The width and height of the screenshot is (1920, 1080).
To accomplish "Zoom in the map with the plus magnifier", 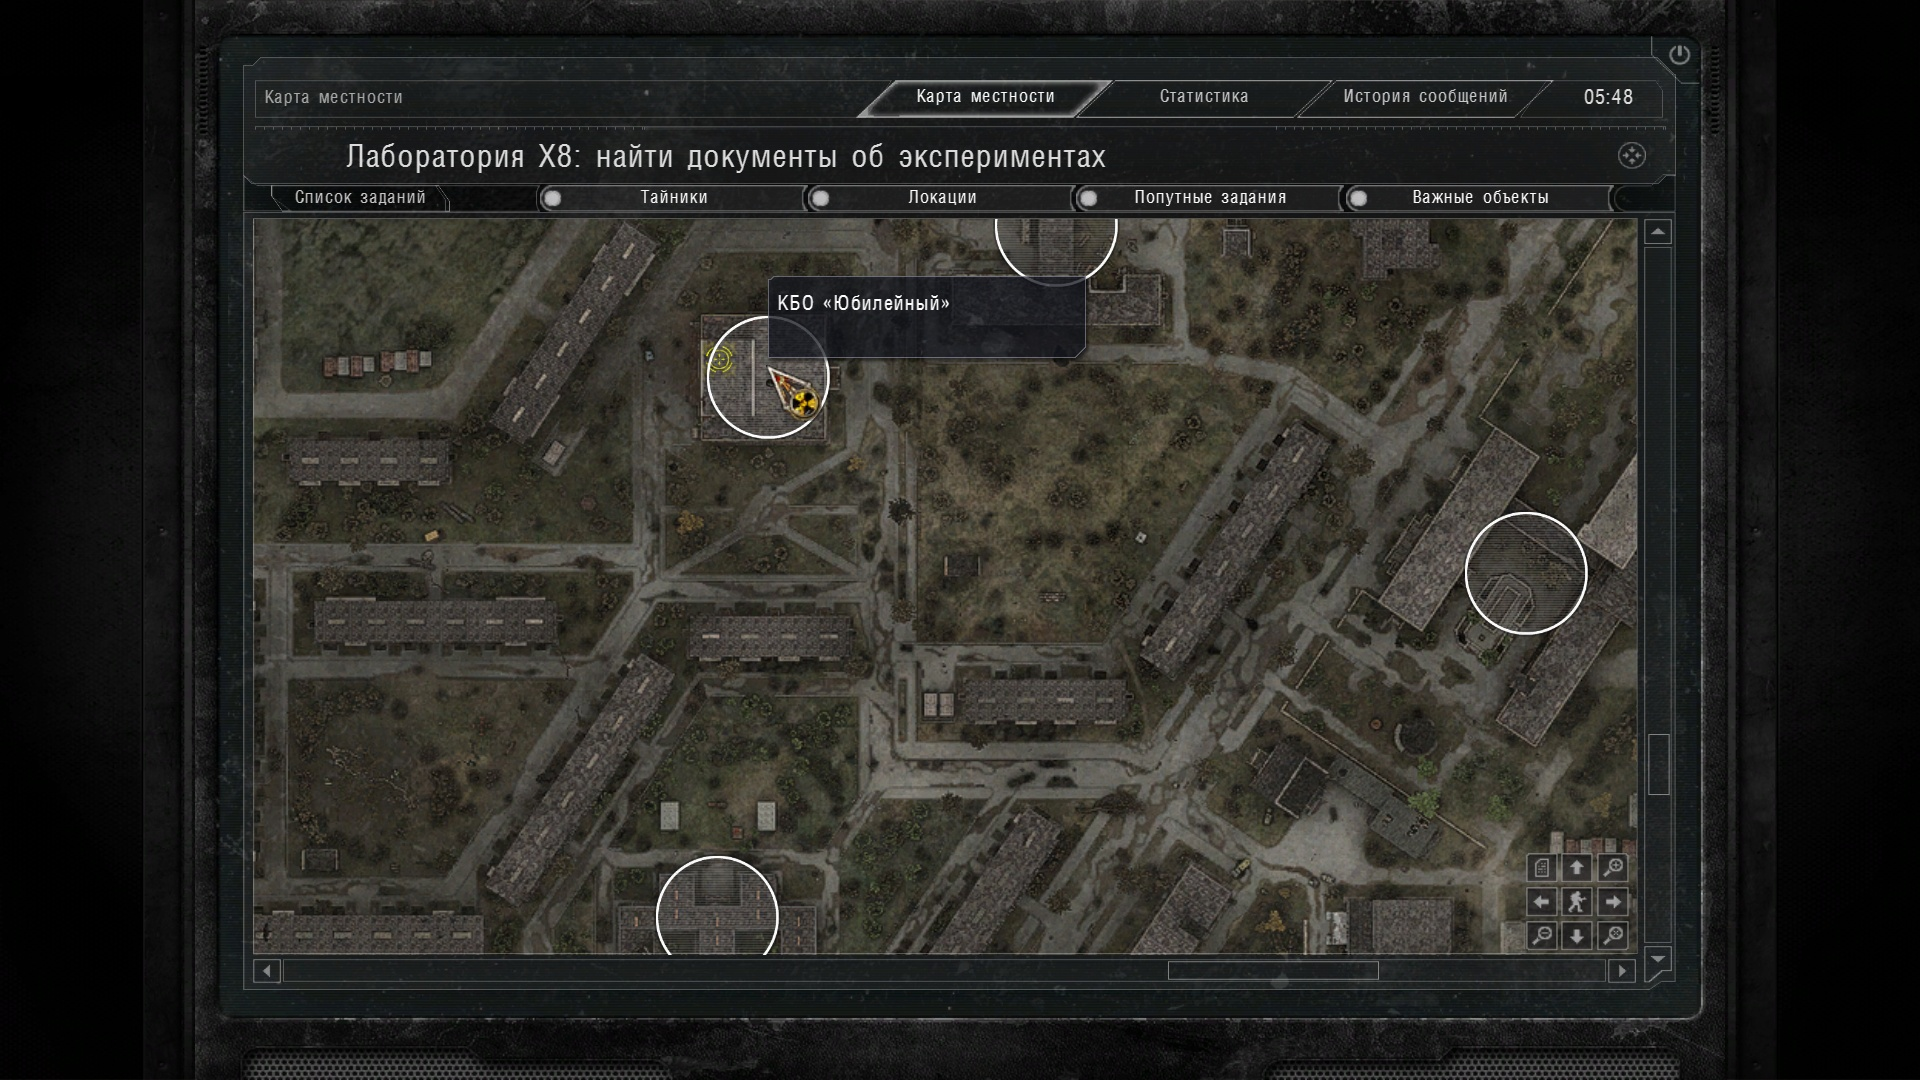I will point(1612,868).
